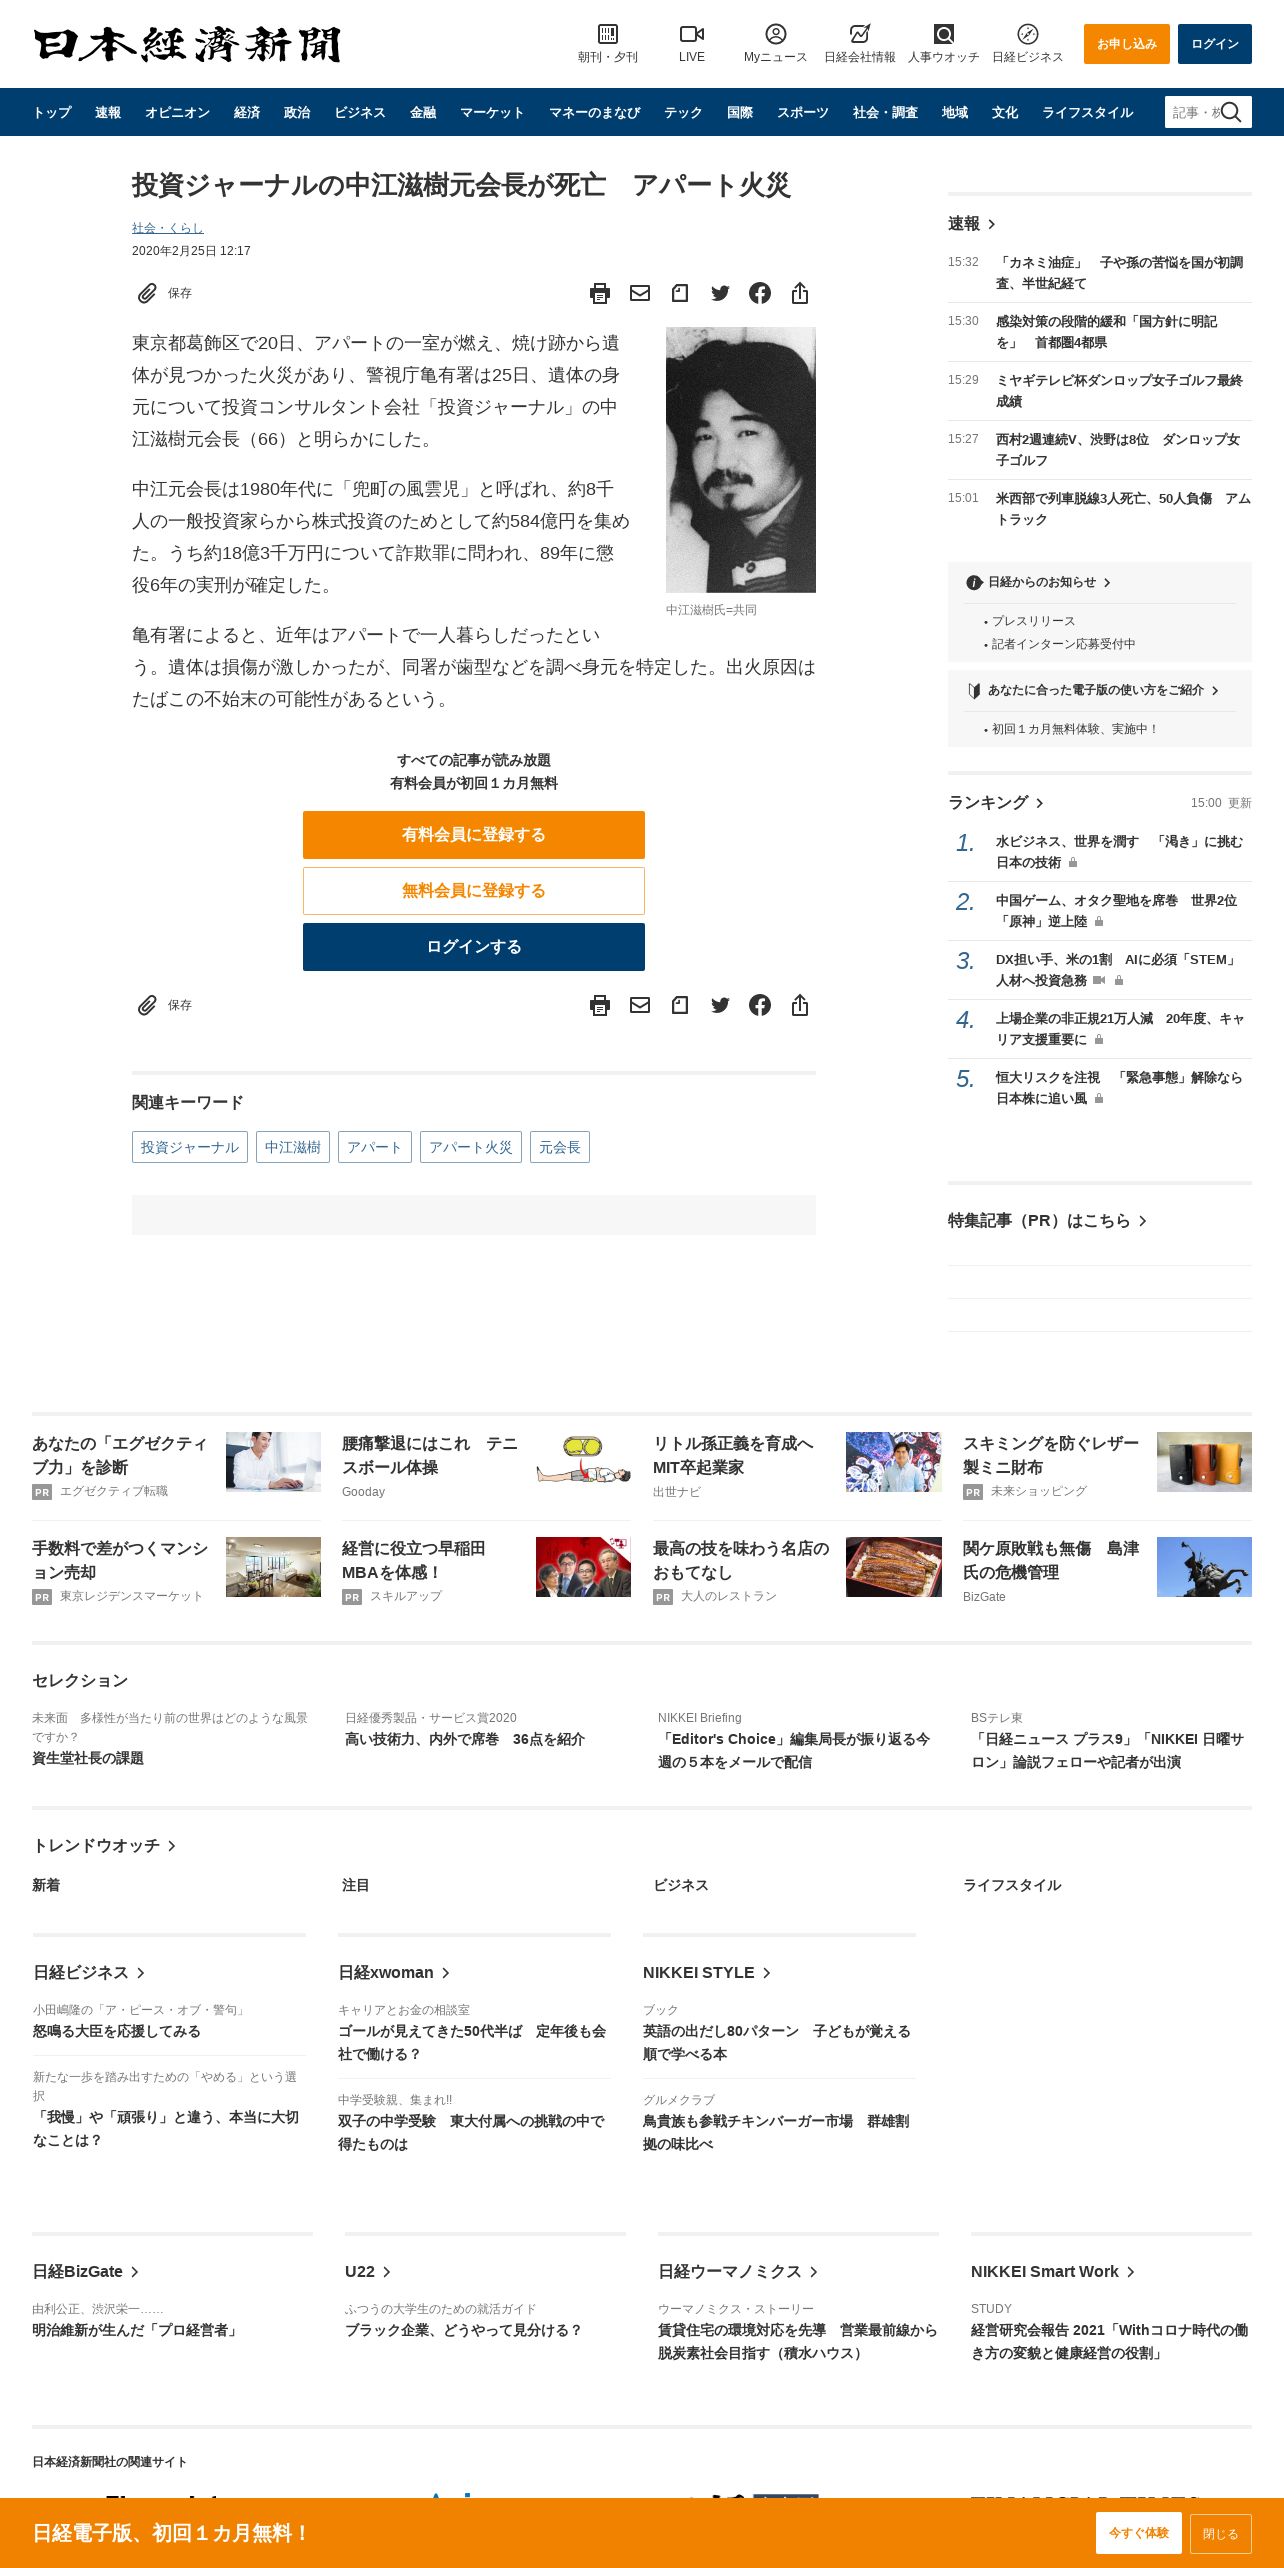Image resolution: width=1284 pixels, height=2568 pixels.
Task: Open 日経からのお知らせ section link
Action: (1040, 582)
